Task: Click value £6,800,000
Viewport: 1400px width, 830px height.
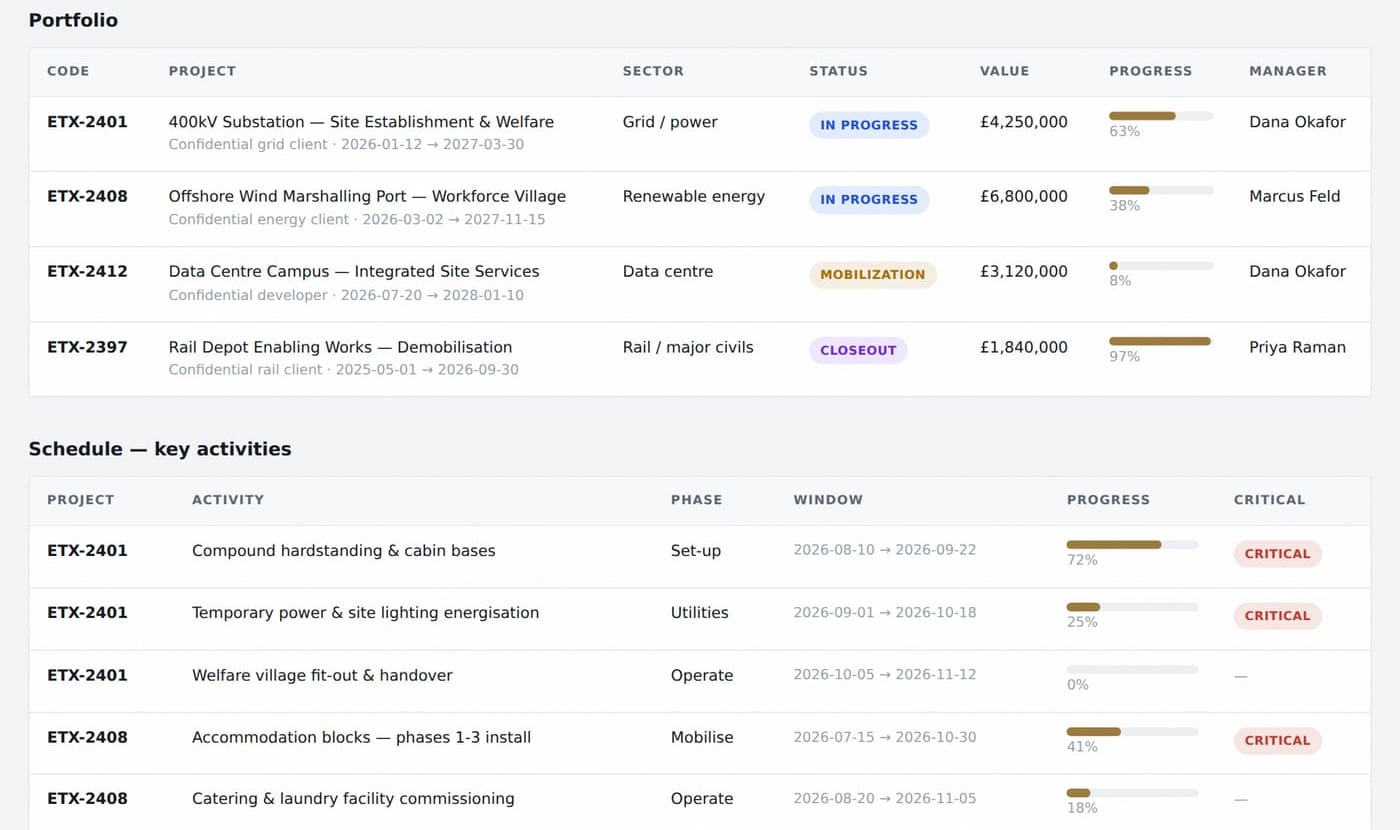Action: coord(1024,196)
